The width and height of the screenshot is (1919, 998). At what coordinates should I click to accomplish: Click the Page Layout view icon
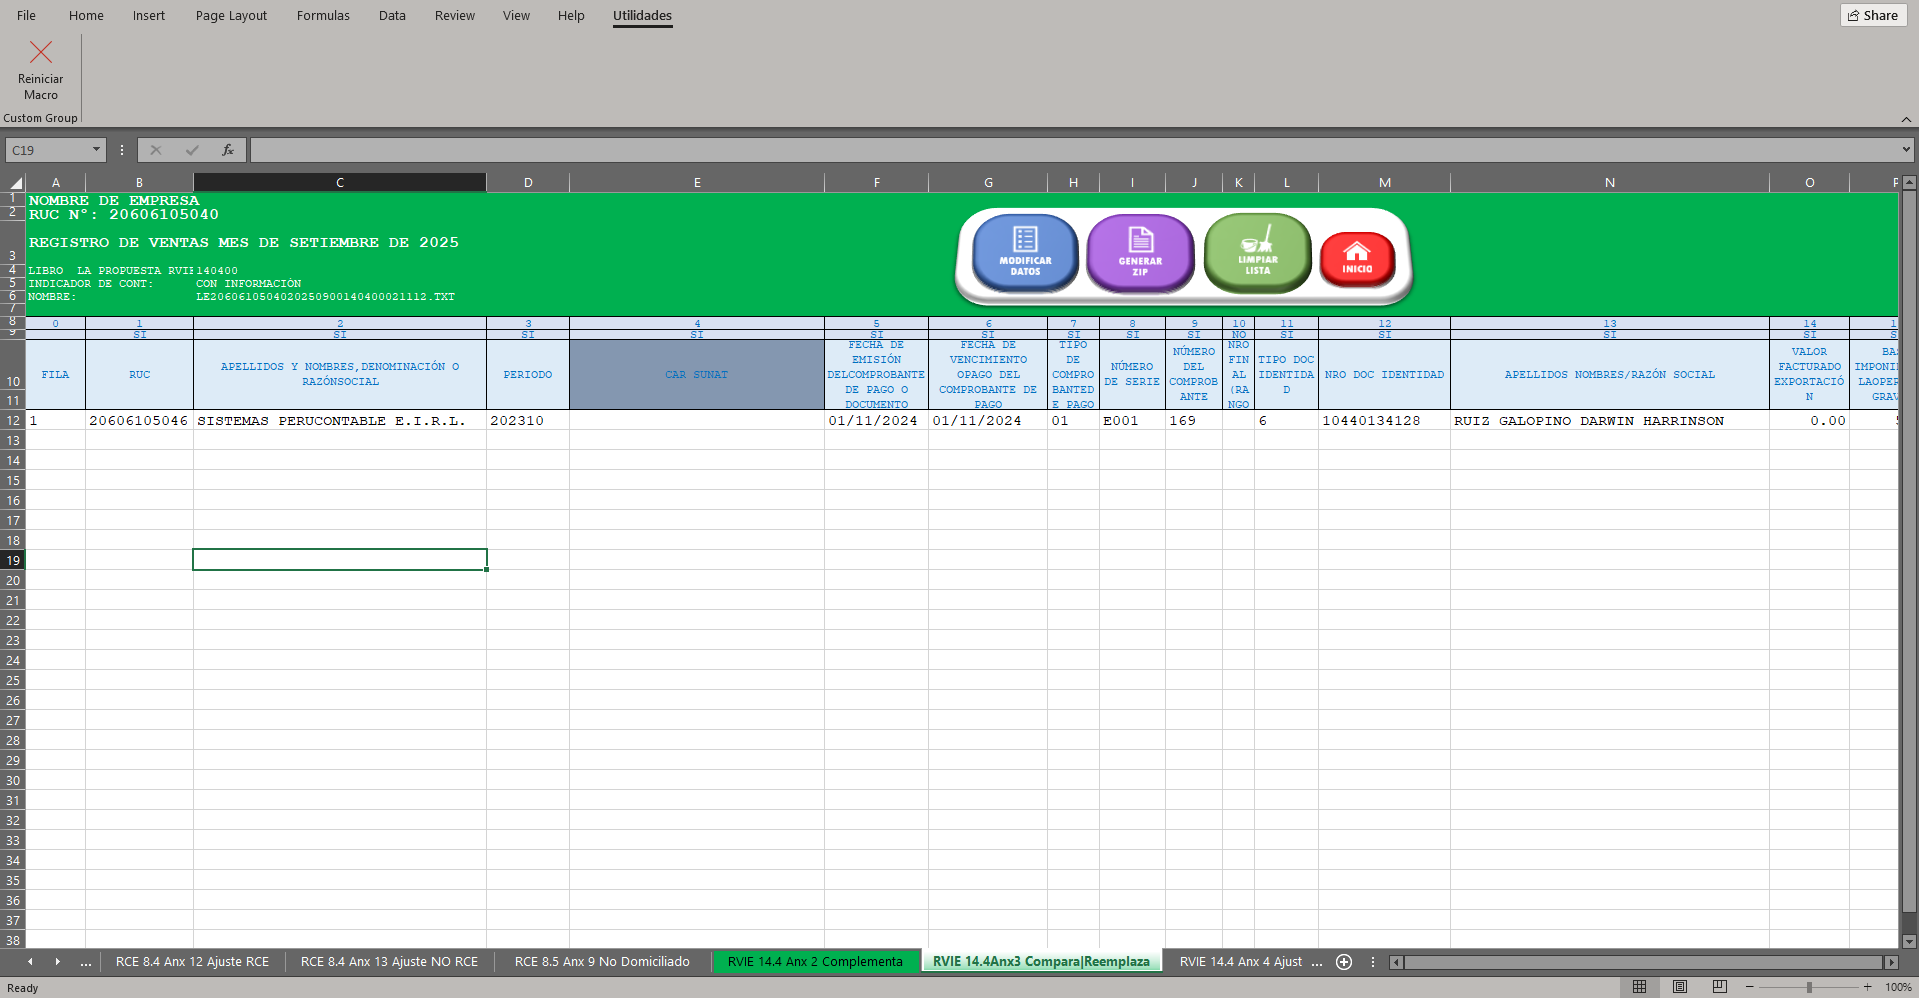tap(1680, 987)
